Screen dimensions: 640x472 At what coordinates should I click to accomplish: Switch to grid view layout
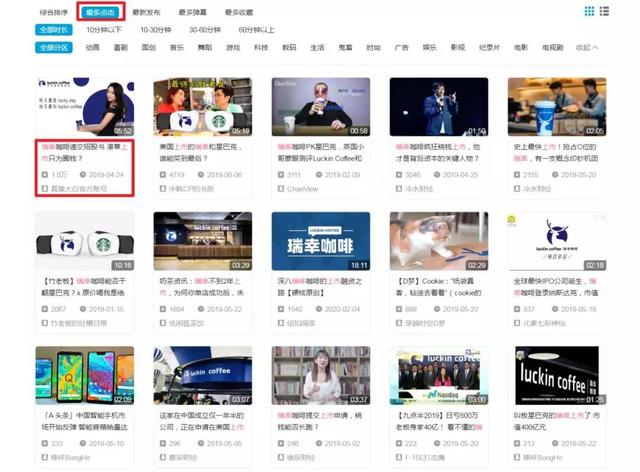click(589, 11)
